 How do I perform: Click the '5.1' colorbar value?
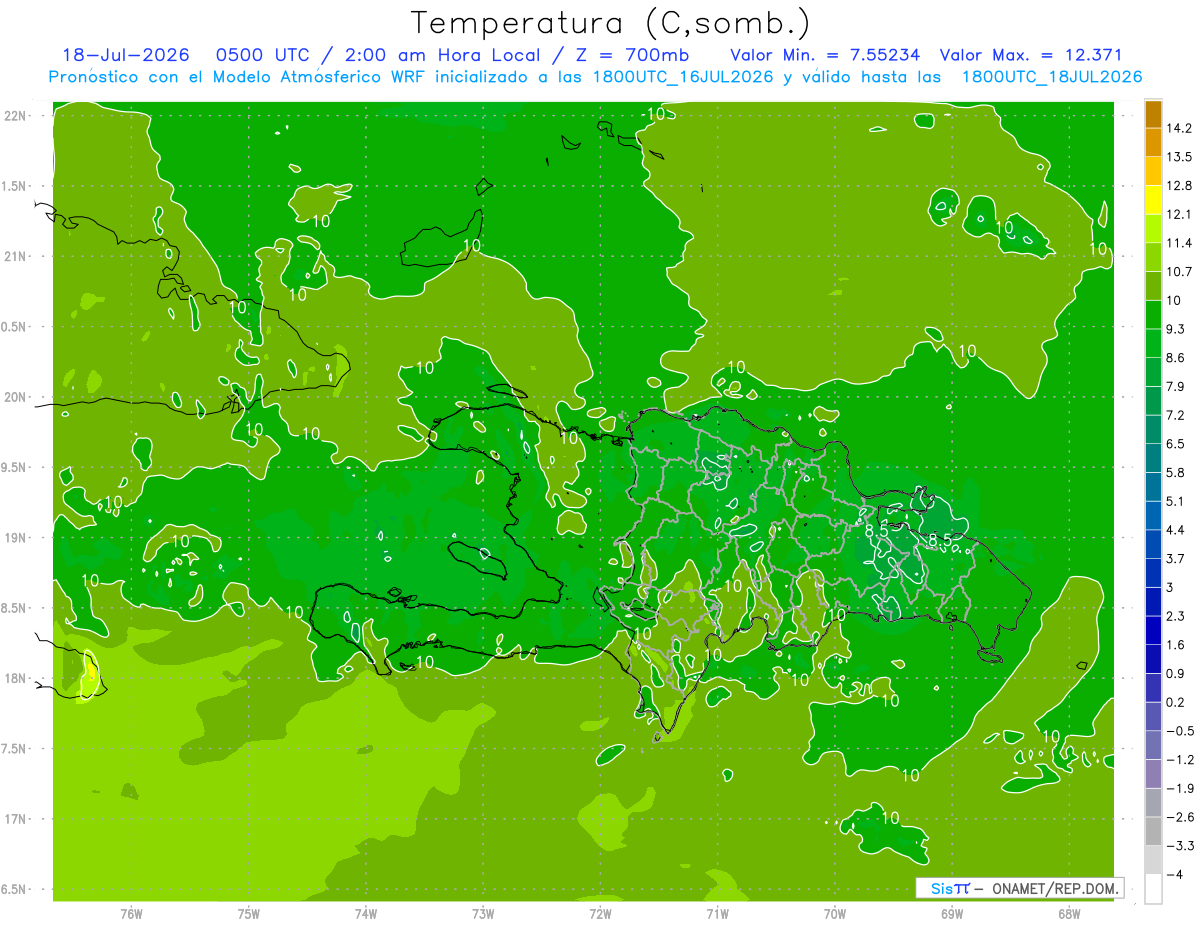[x=1176, y=501]
